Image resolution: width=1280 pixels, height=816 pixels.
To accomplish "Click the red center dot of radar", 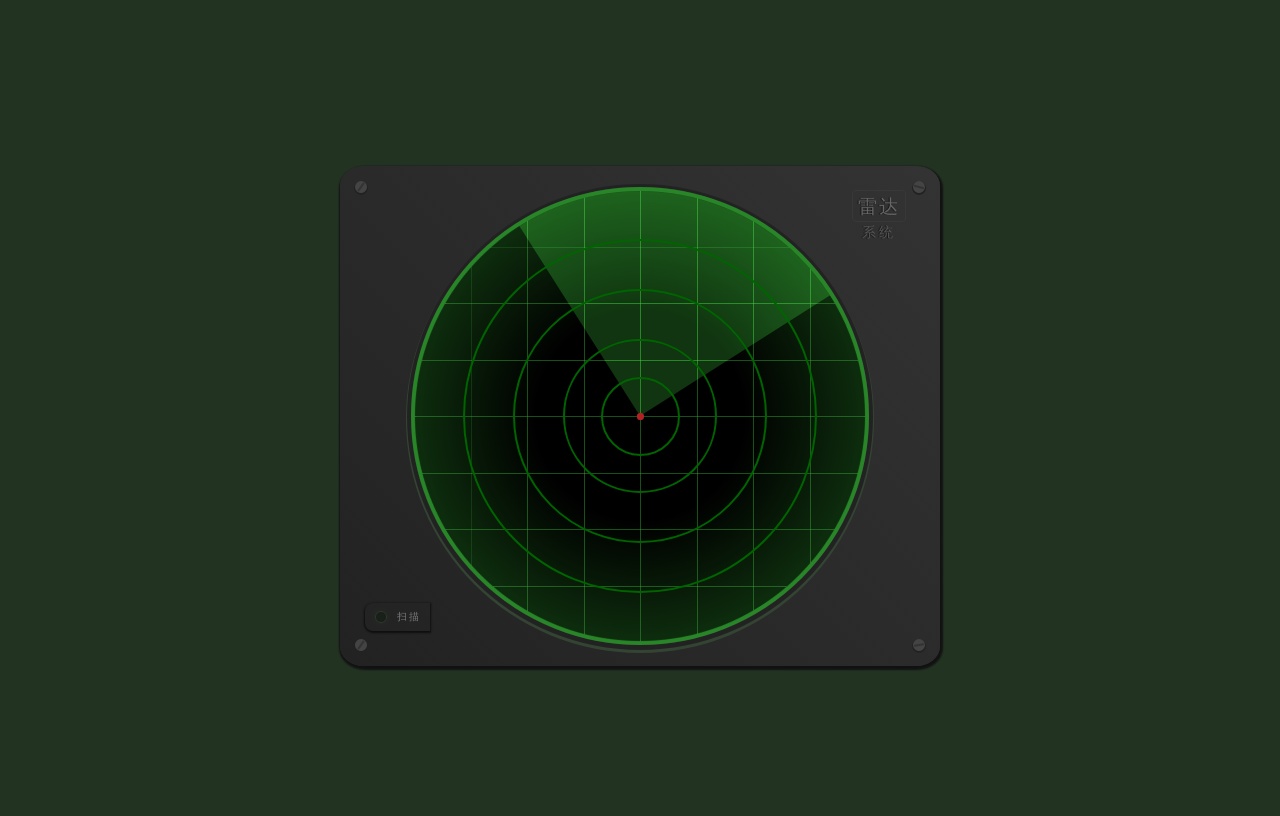I will 640,416.
